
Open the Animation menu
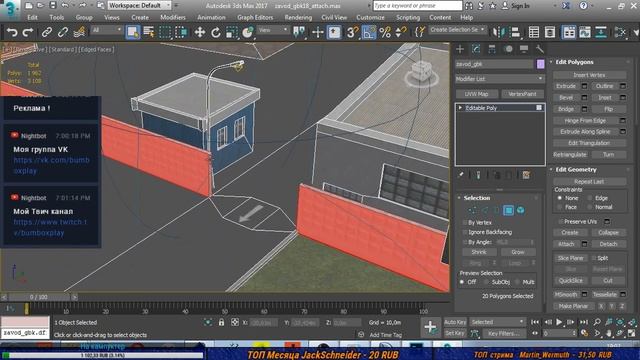click(211, 18)
